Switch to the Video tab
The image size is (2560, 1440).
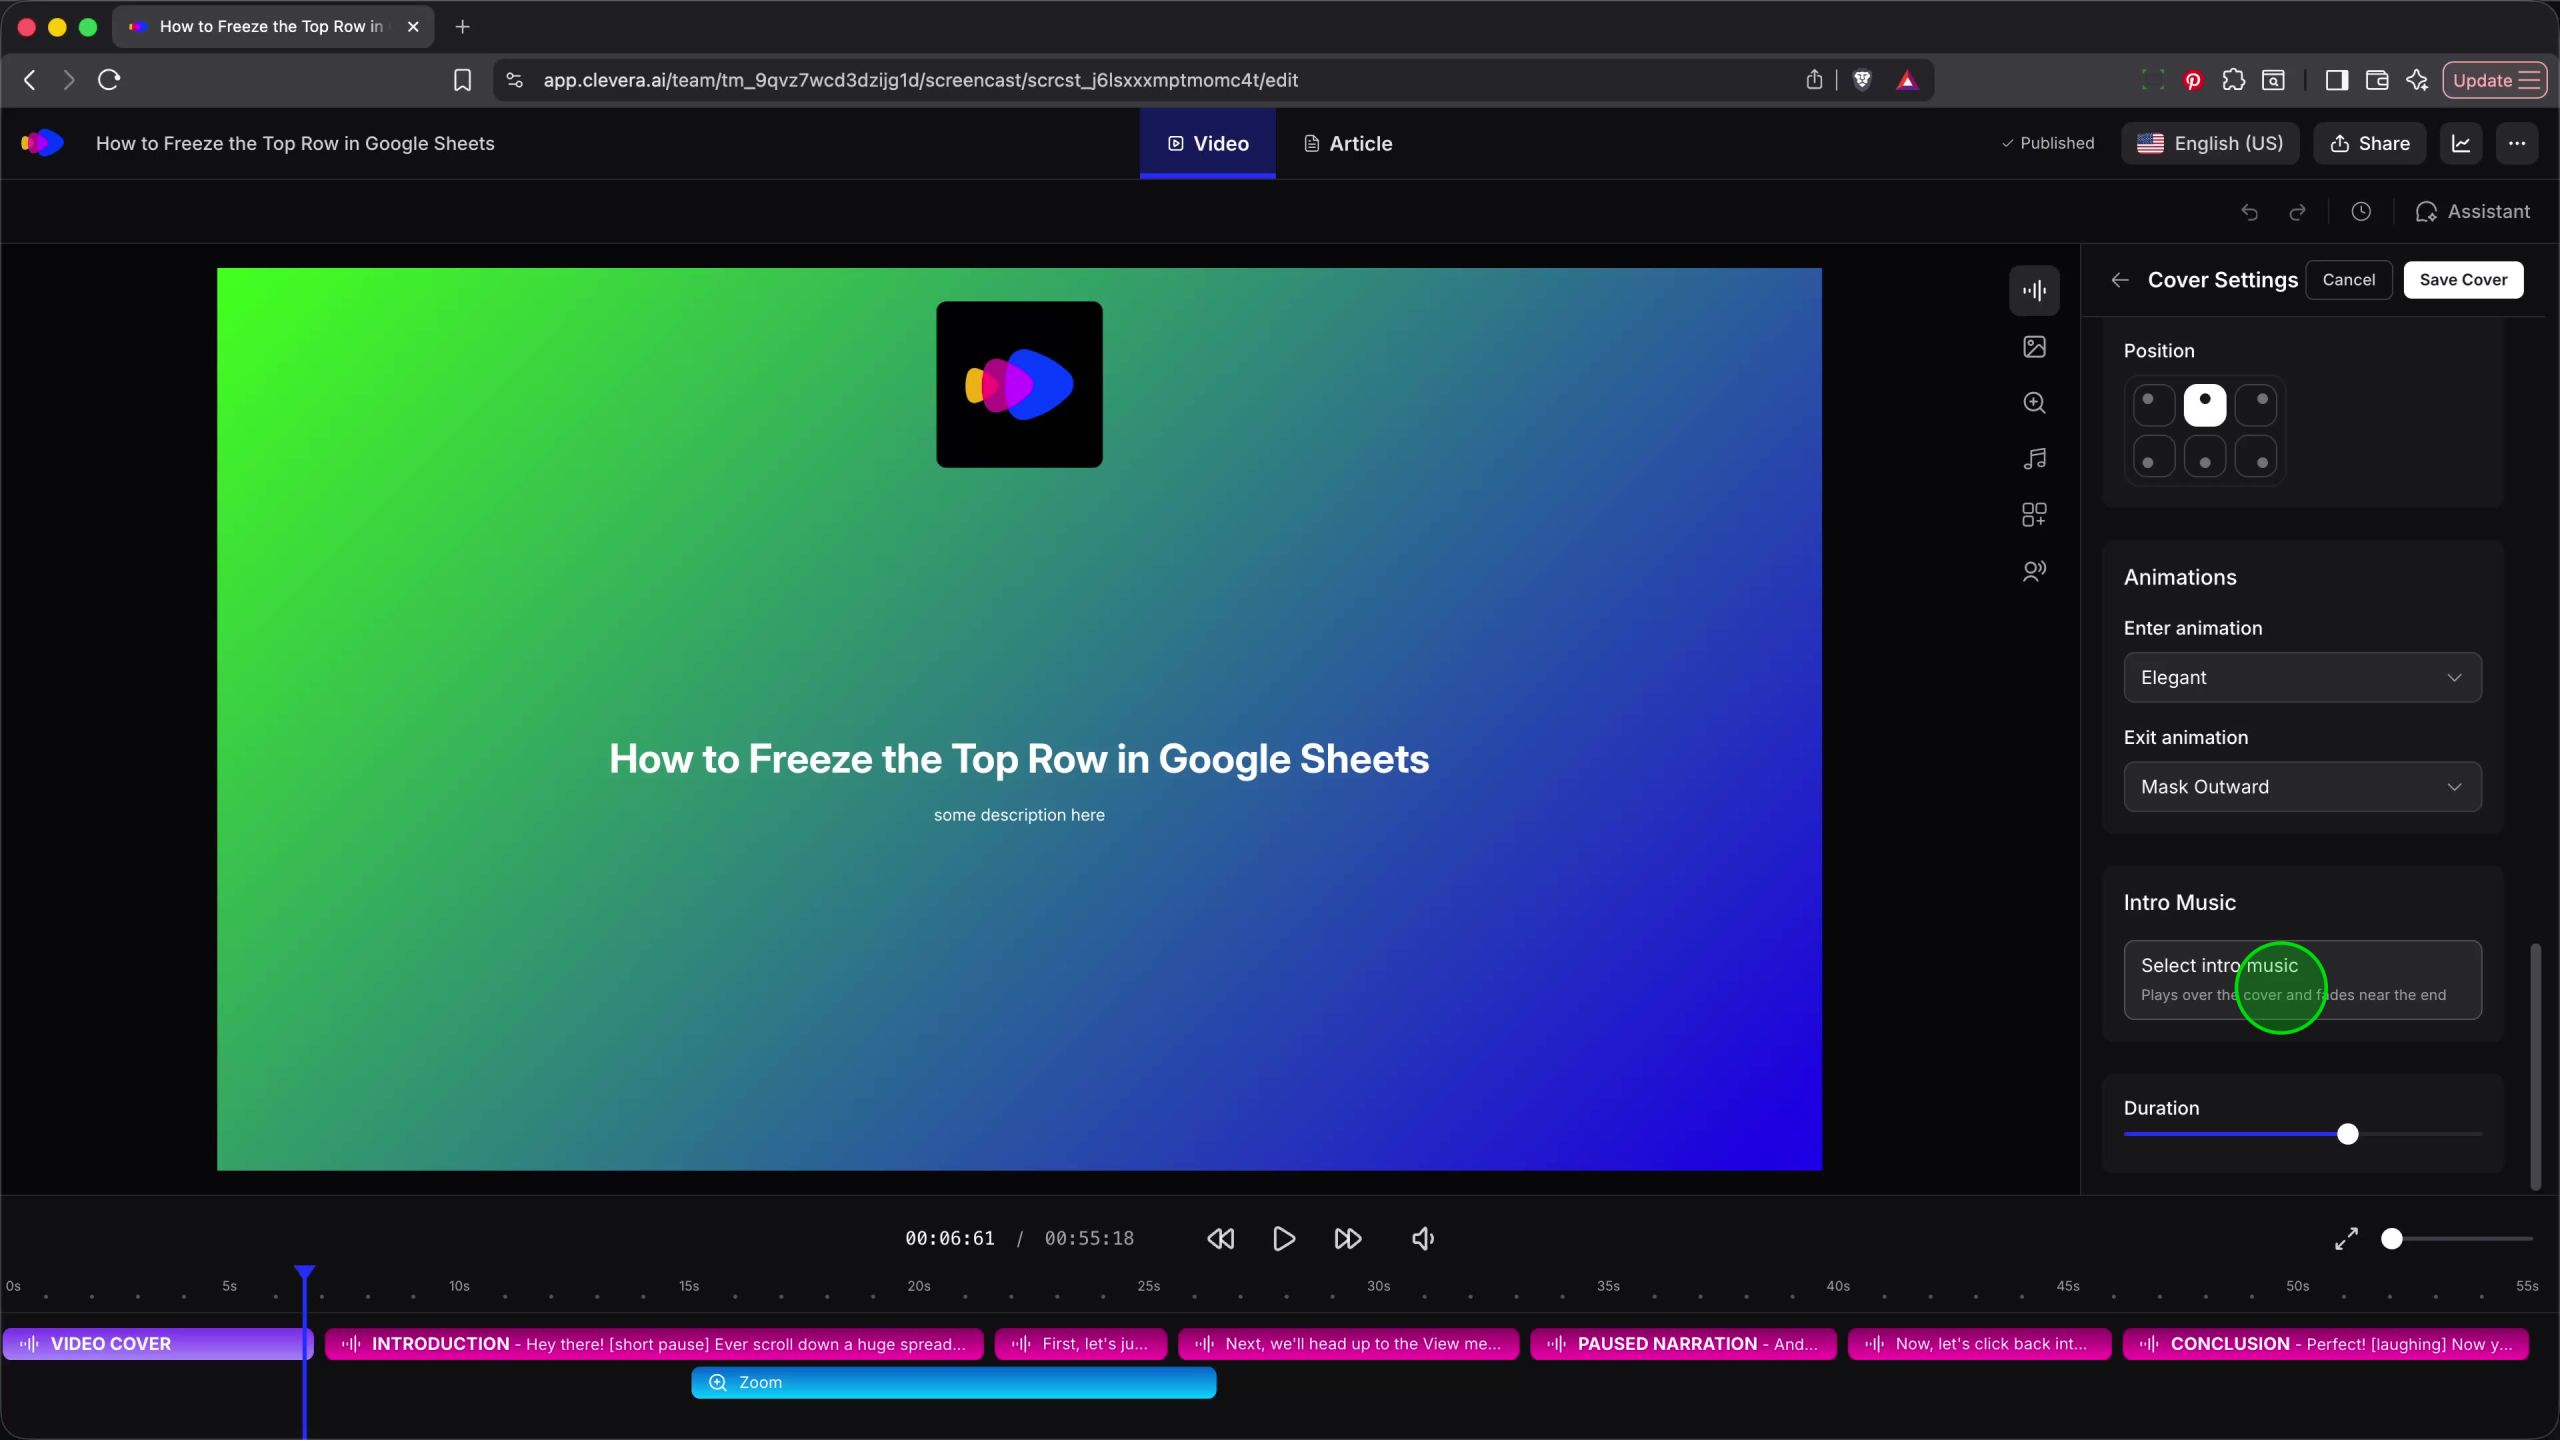pyautogui.click(x=1207, y=143)
